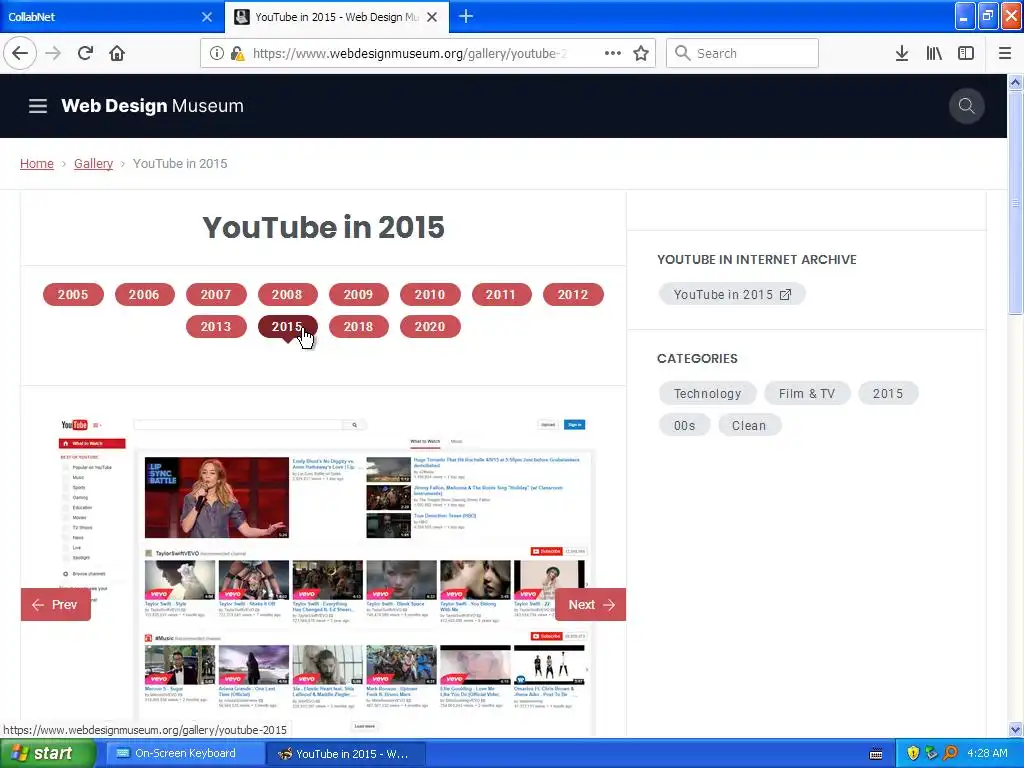
Task: Select year 2013
Action: point(216,327)
